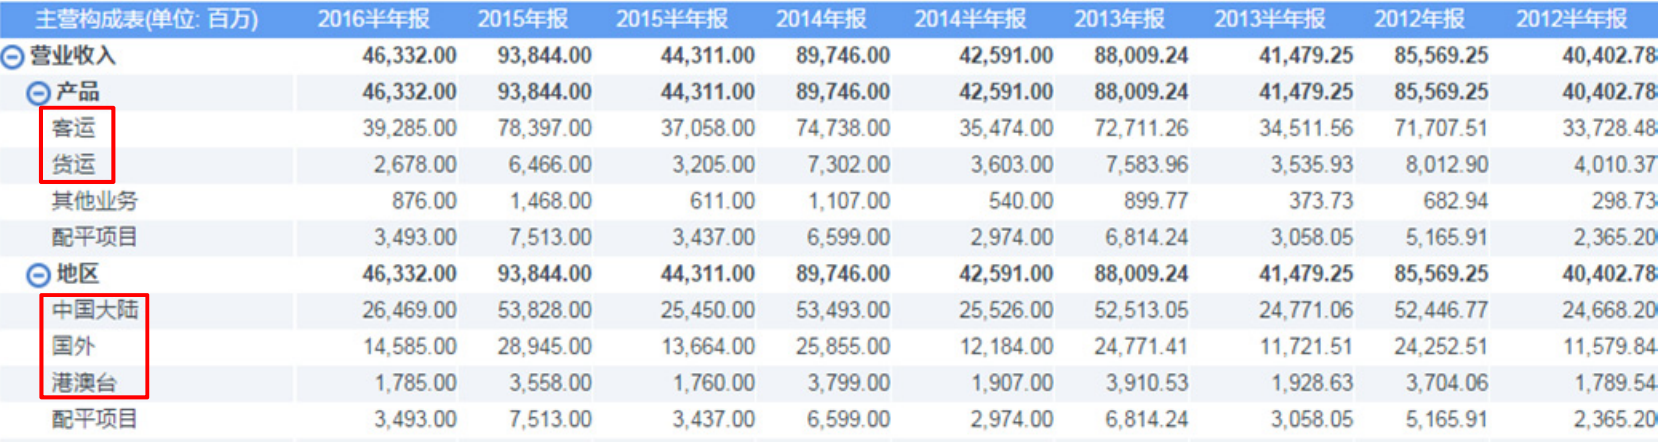Click 中国大陆 value 26,469.00

[x=410, y=310]
